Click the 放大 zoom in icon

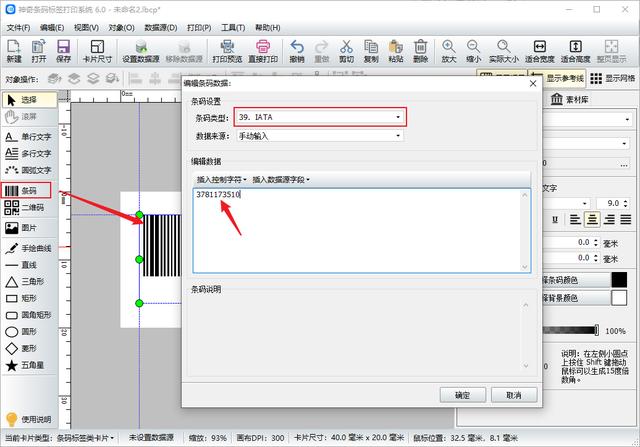tap(449, 50)
